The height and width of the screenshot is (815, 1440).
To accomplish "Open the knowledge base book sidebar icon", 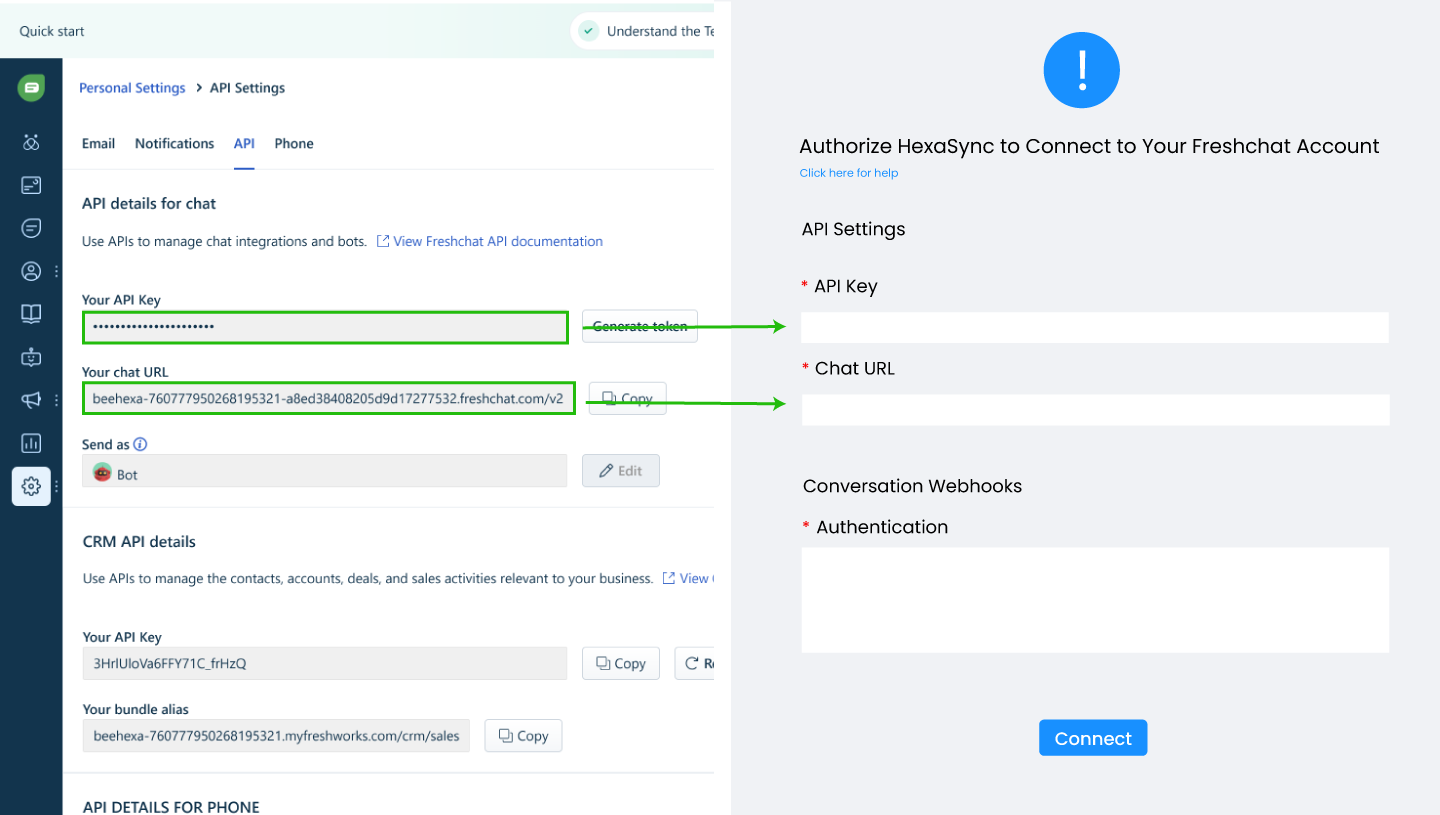I will (x=31, y=314).
